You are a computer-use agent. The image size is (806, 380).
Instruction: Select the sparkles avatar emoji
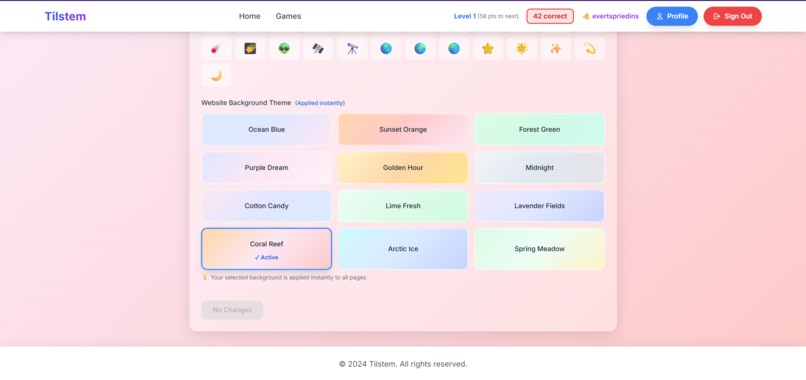pyautogui.click(x=556, y=49)
